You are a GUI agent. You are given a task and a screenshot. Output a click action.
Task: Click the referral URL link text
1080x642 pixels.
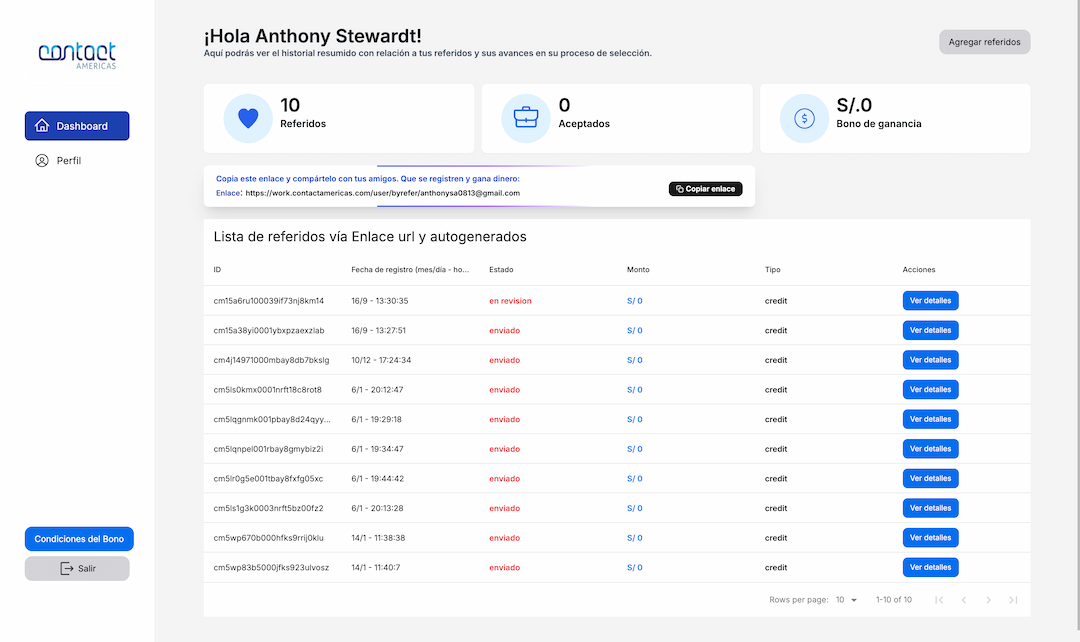(382, 193)
